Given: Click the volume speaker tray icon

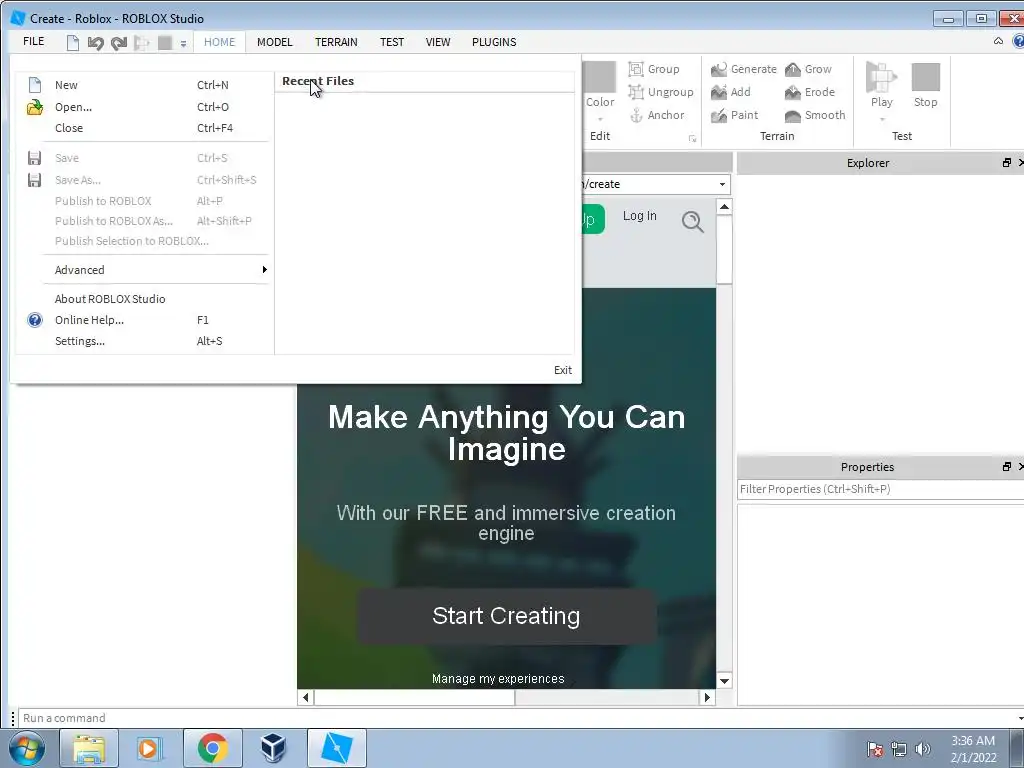Looking at the screenshot, I should point(923,749).
